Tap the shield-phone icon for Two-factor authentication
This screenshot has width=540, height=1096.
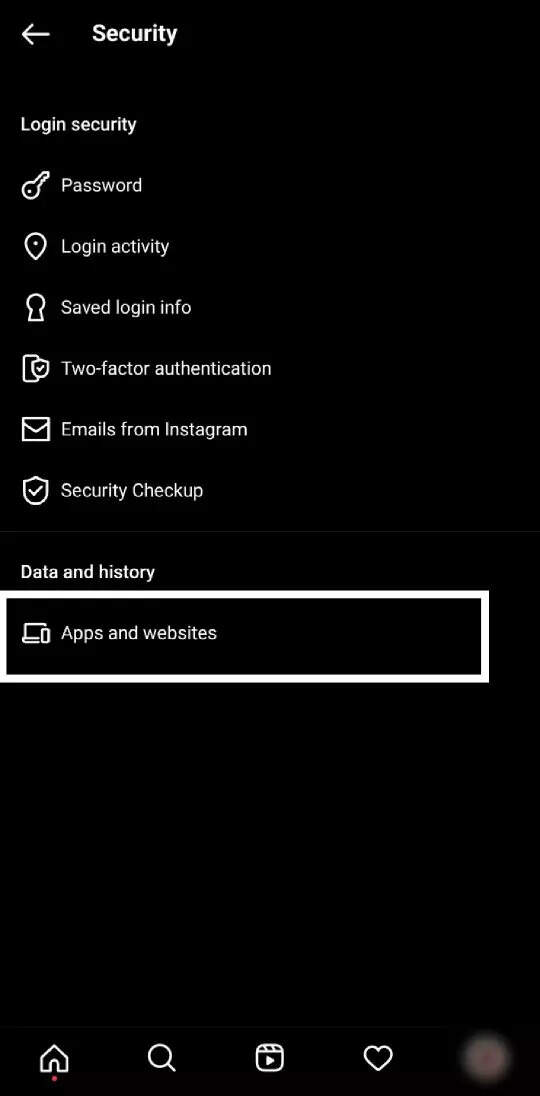35,368
